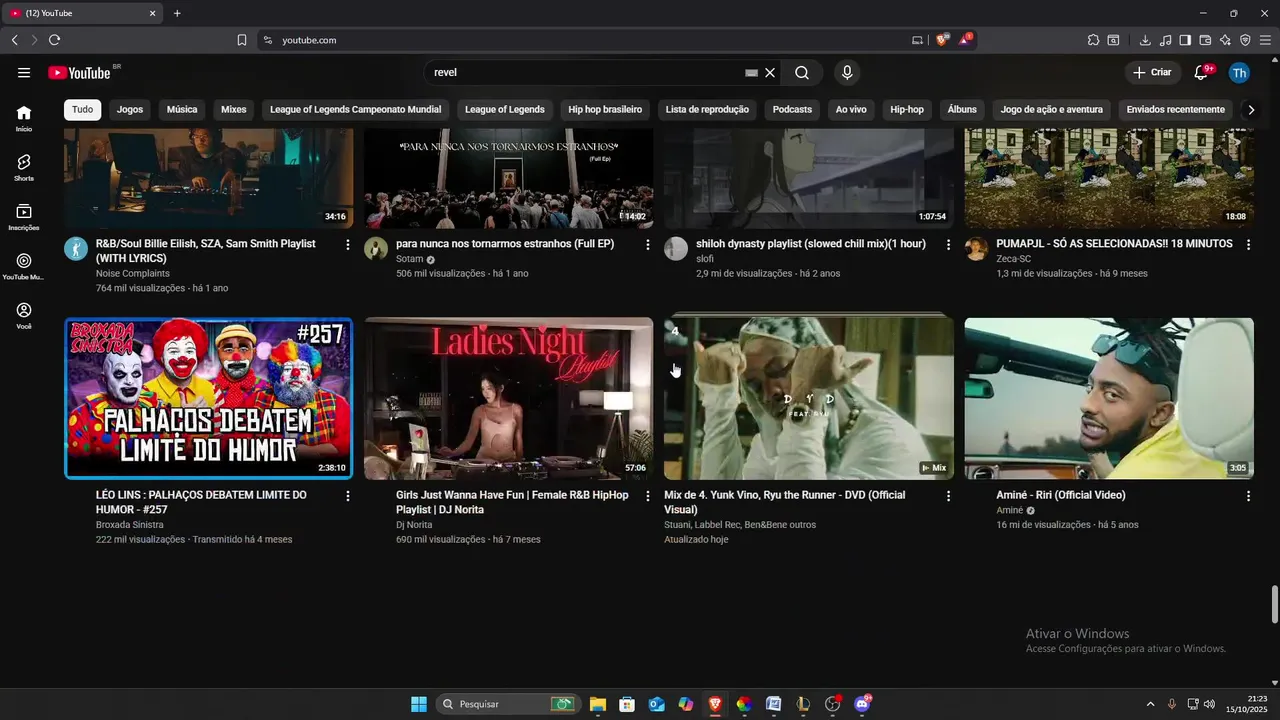Go to YouTube home via logo
The width and height of the screenshot is (1280, 720).
[x=79, y=73]
